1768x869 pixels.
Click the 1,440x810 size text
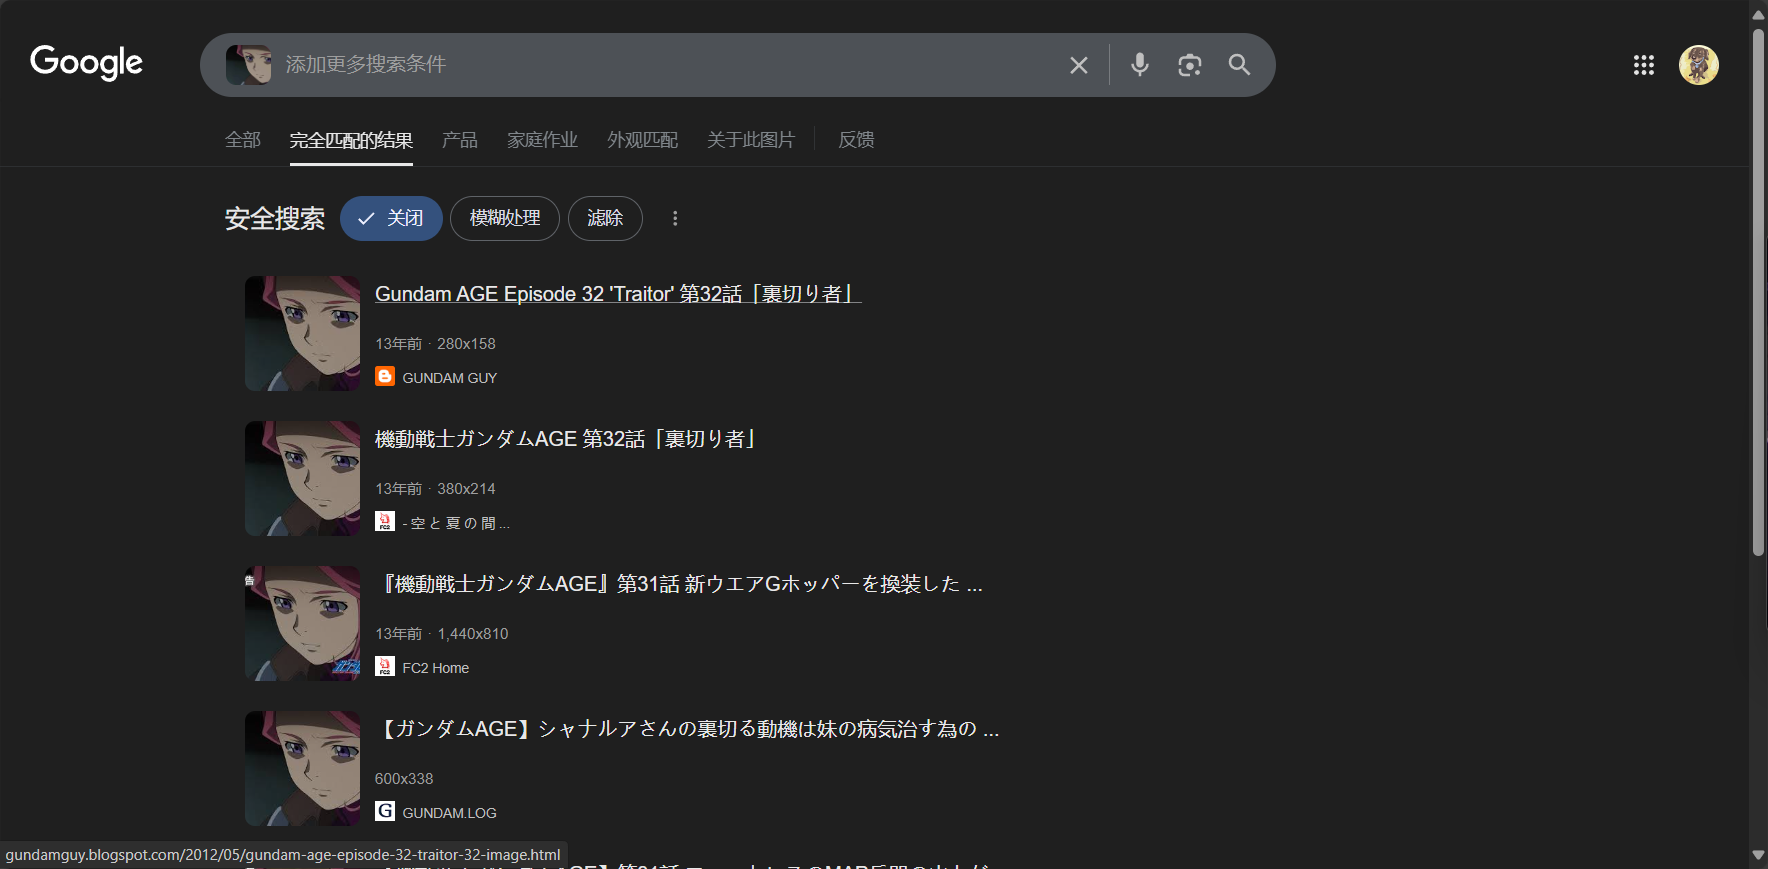pos(473,634)
